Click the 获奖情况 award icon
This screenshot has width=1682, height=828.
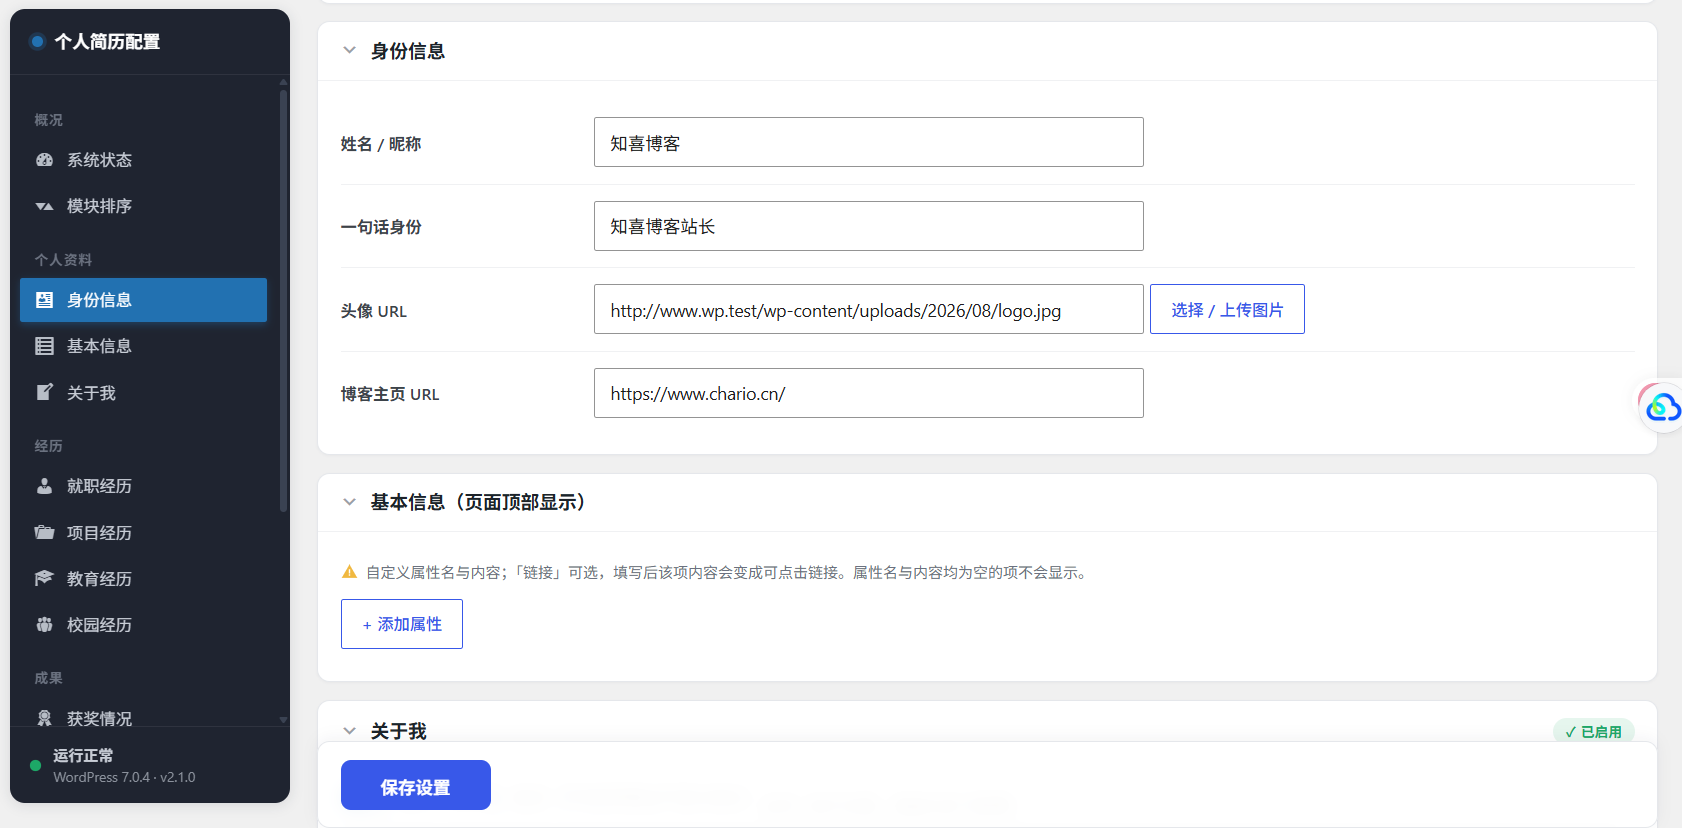pyautogui.click(x=44, y=718)
